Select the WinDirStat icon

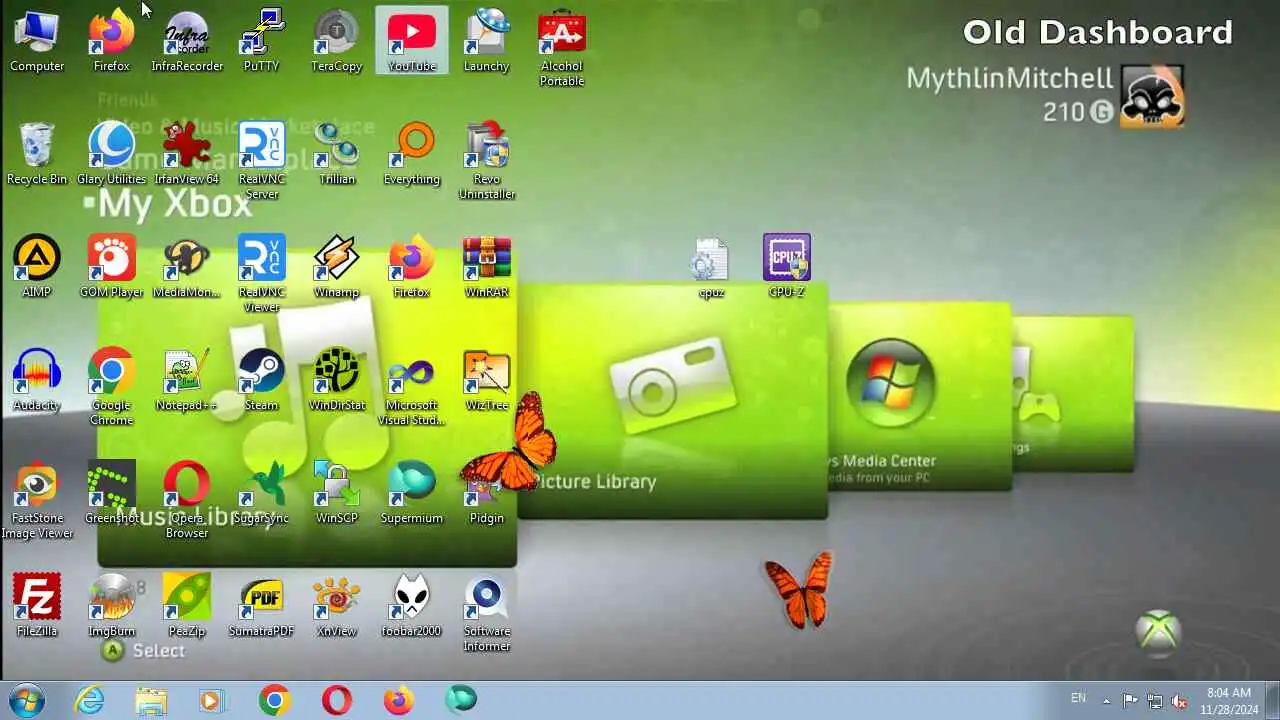coord(337,380)
